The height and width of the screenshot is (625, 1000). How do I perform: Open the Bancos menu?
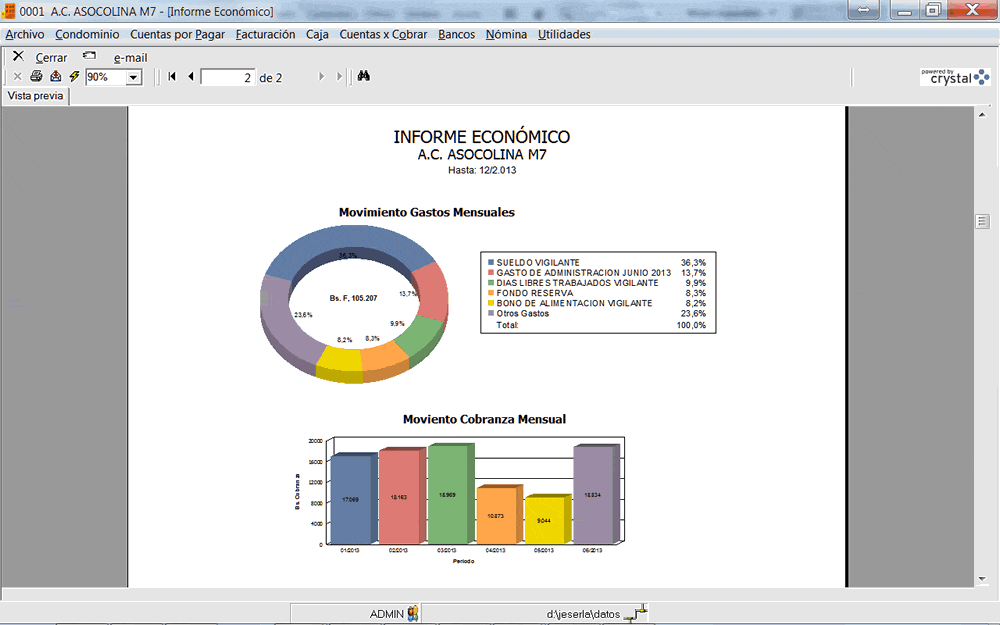pos(456,34)
